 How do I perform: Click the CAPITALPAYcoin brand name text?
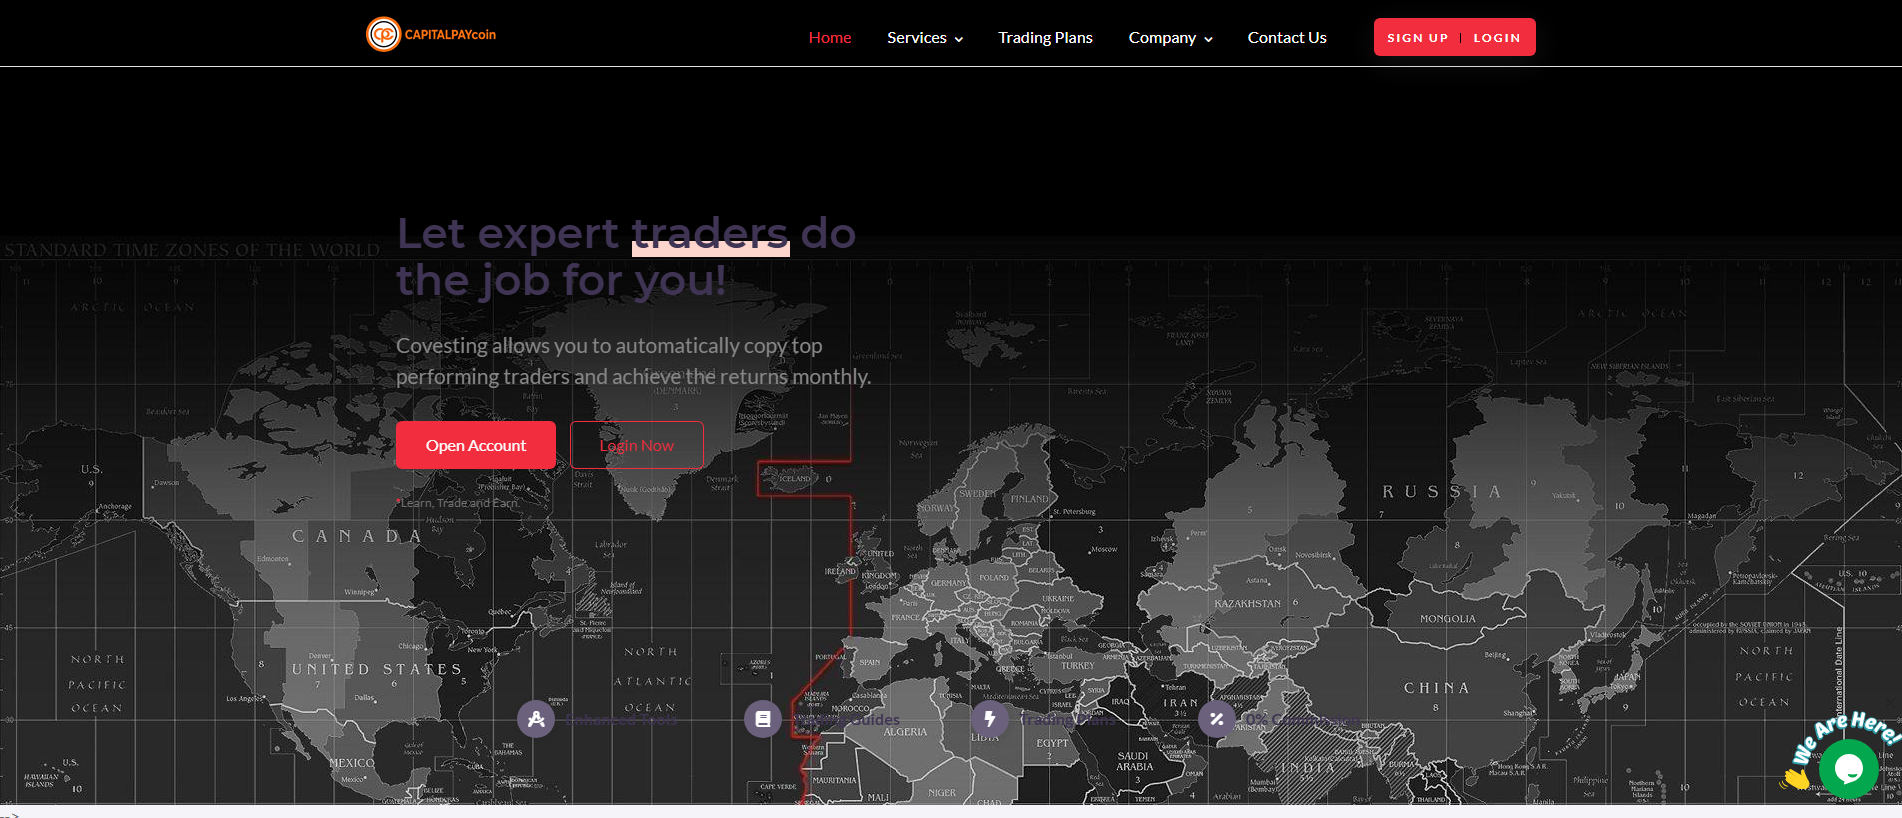point(450,35)
